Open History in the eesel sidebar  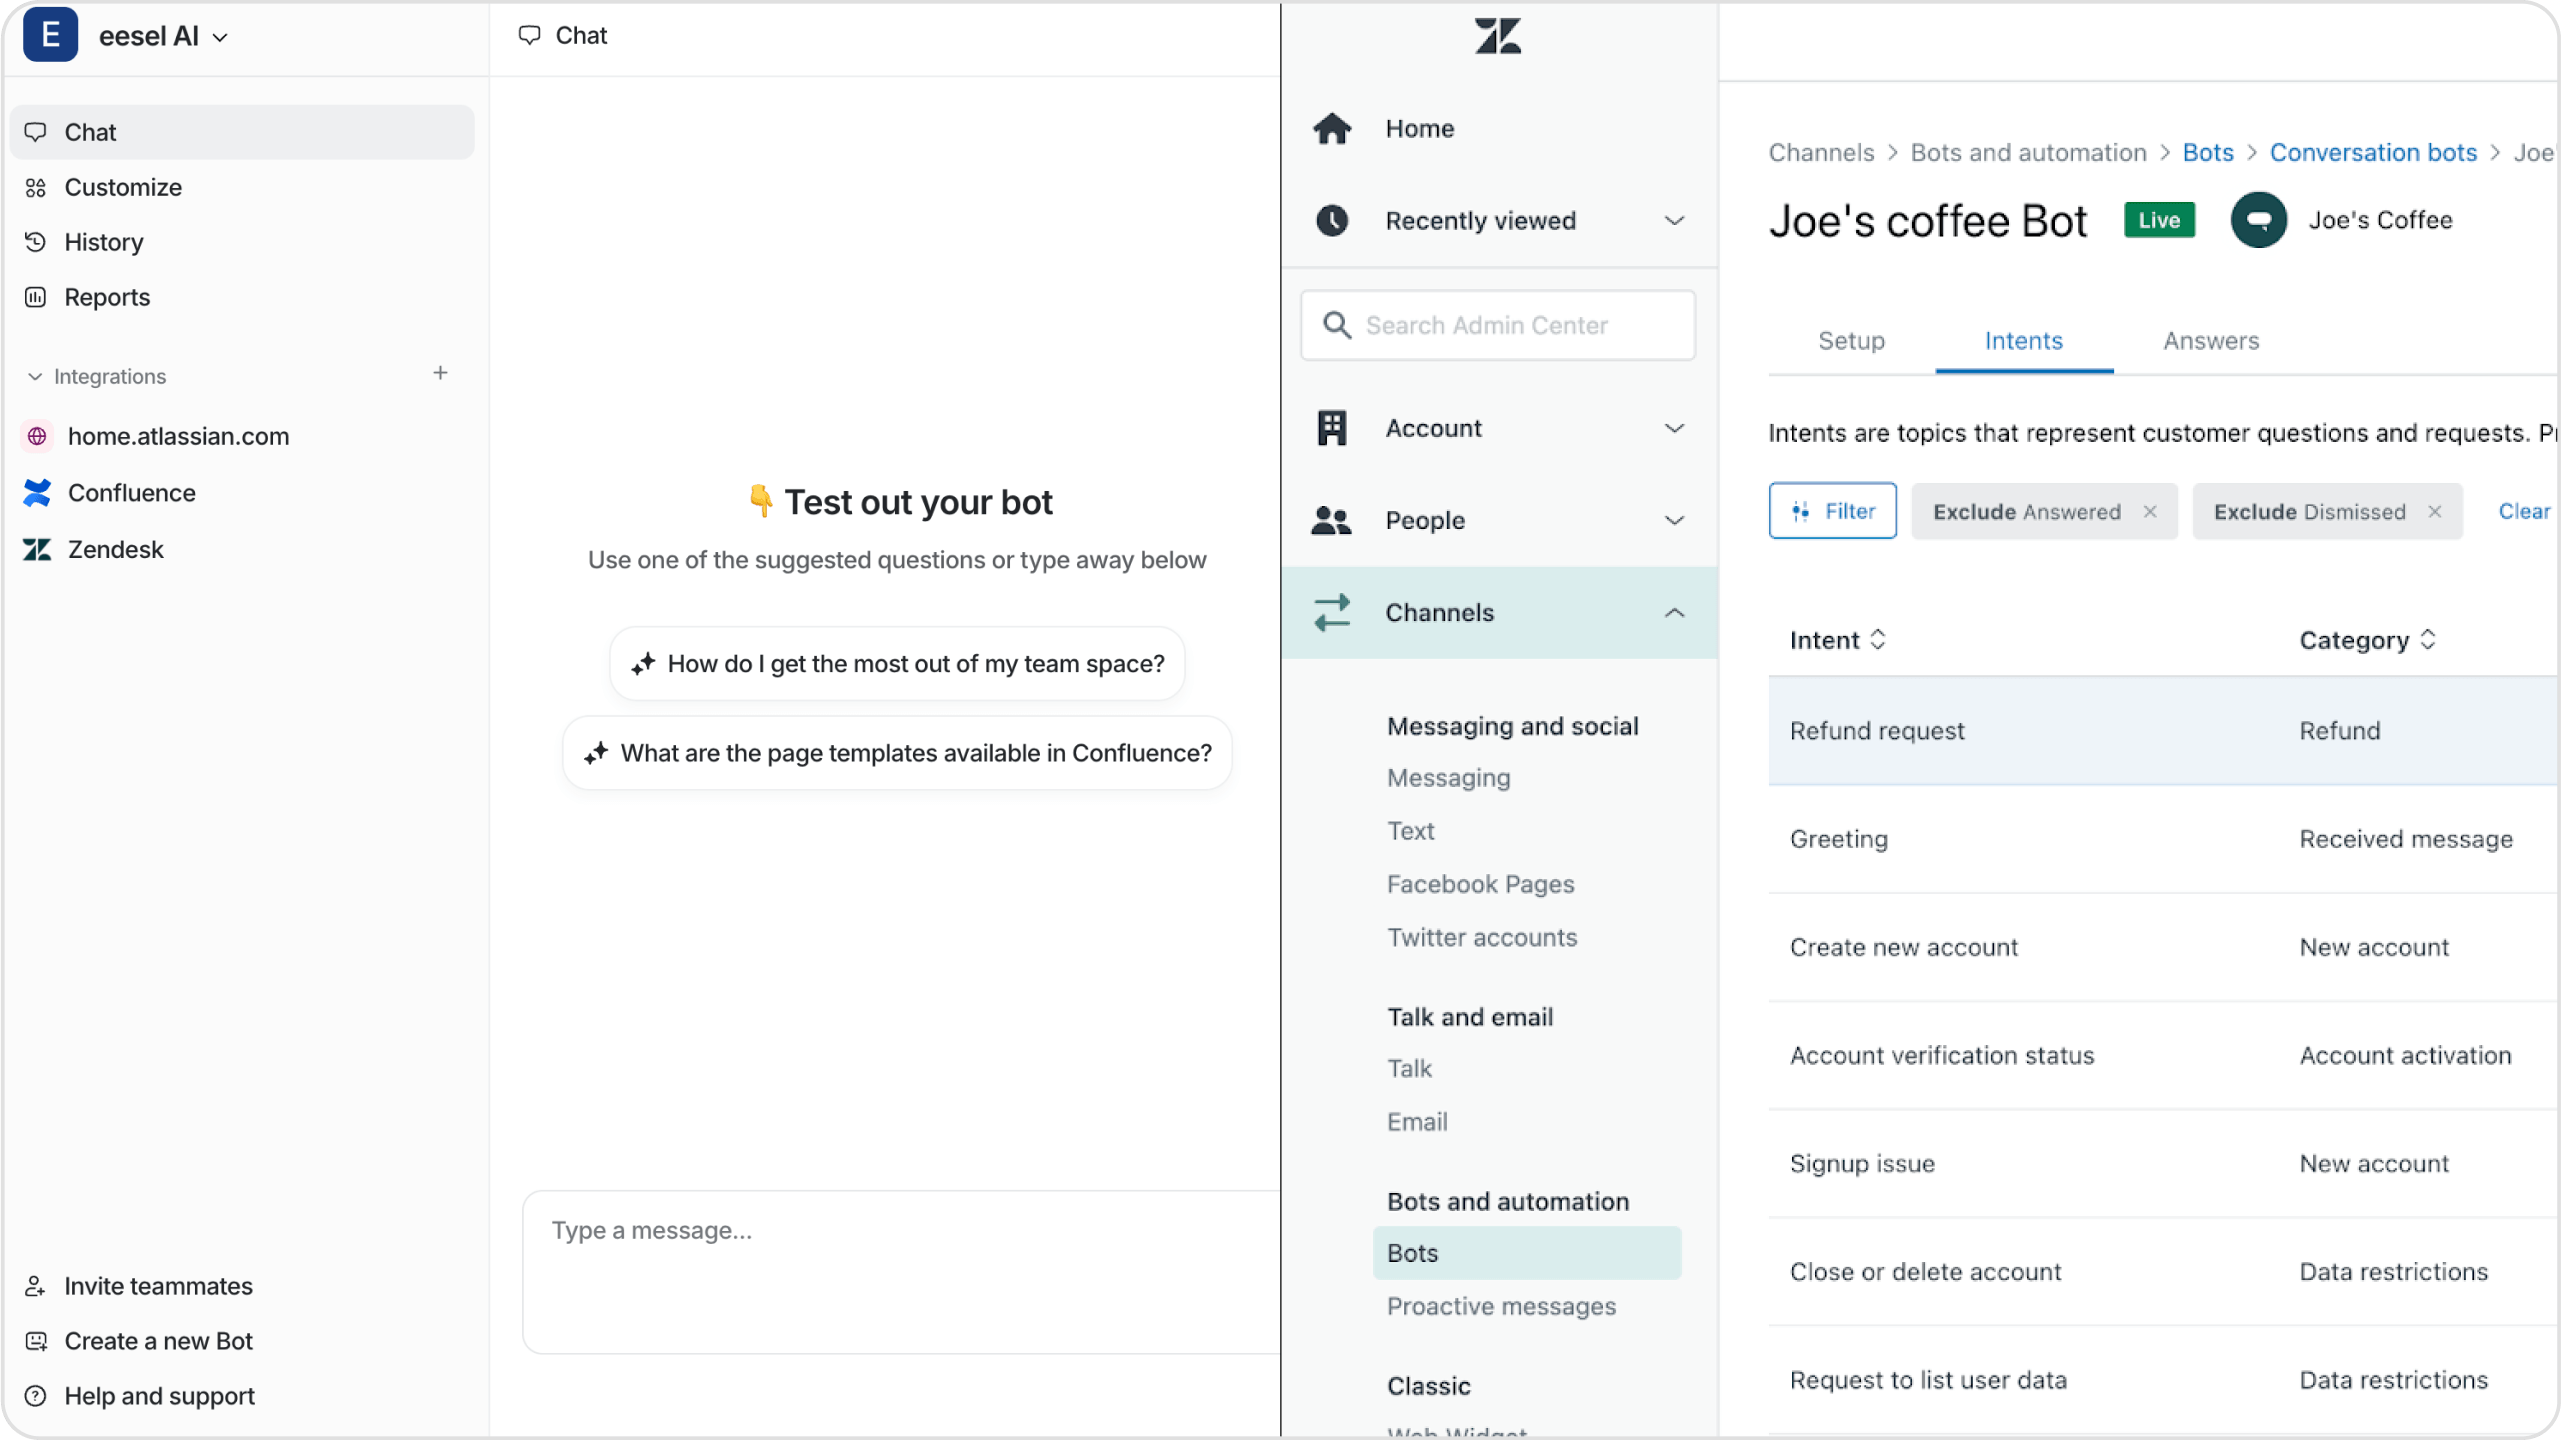tap(104, 242)
